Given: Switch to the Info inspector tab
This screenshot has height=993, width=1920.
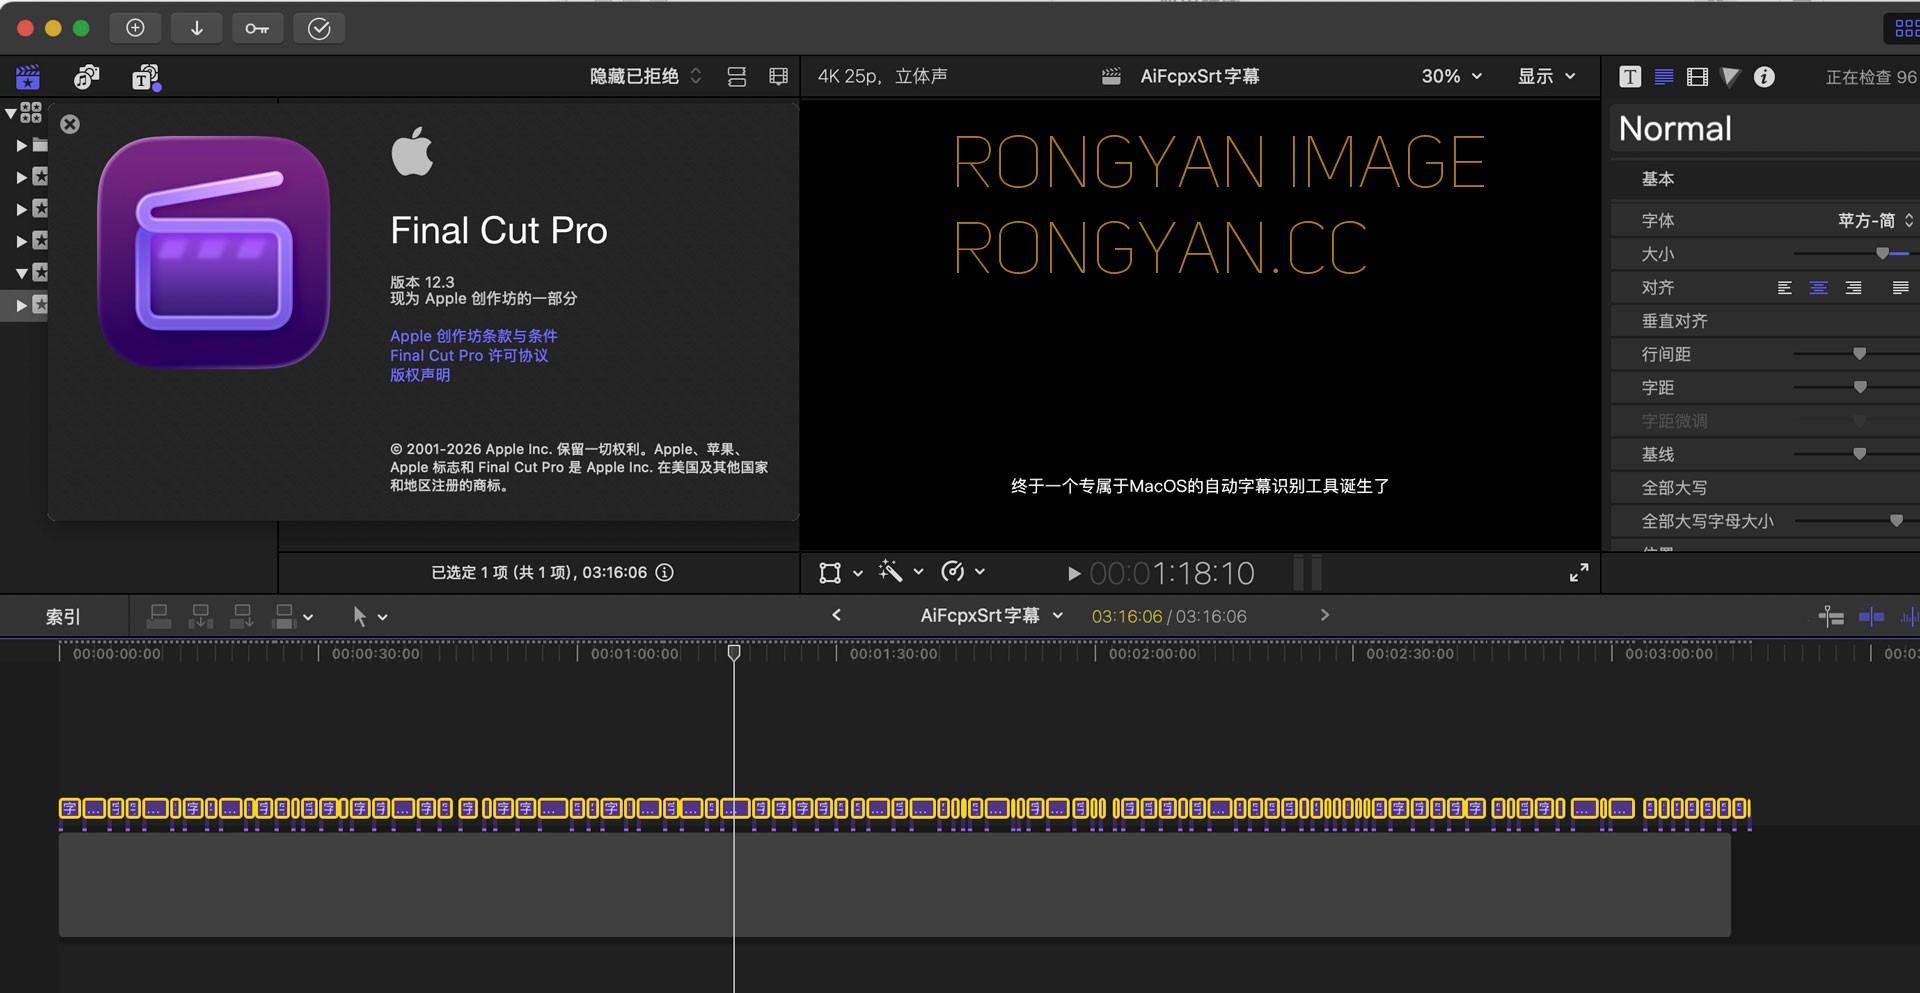Looking at the screenshot, I should click(1764, 77).
